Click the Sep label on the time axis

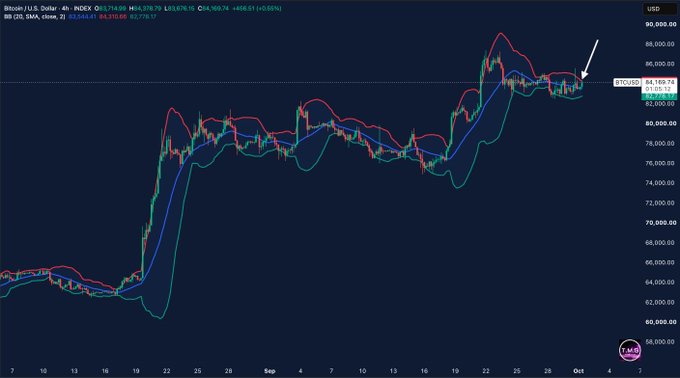(x=269, y=371)
